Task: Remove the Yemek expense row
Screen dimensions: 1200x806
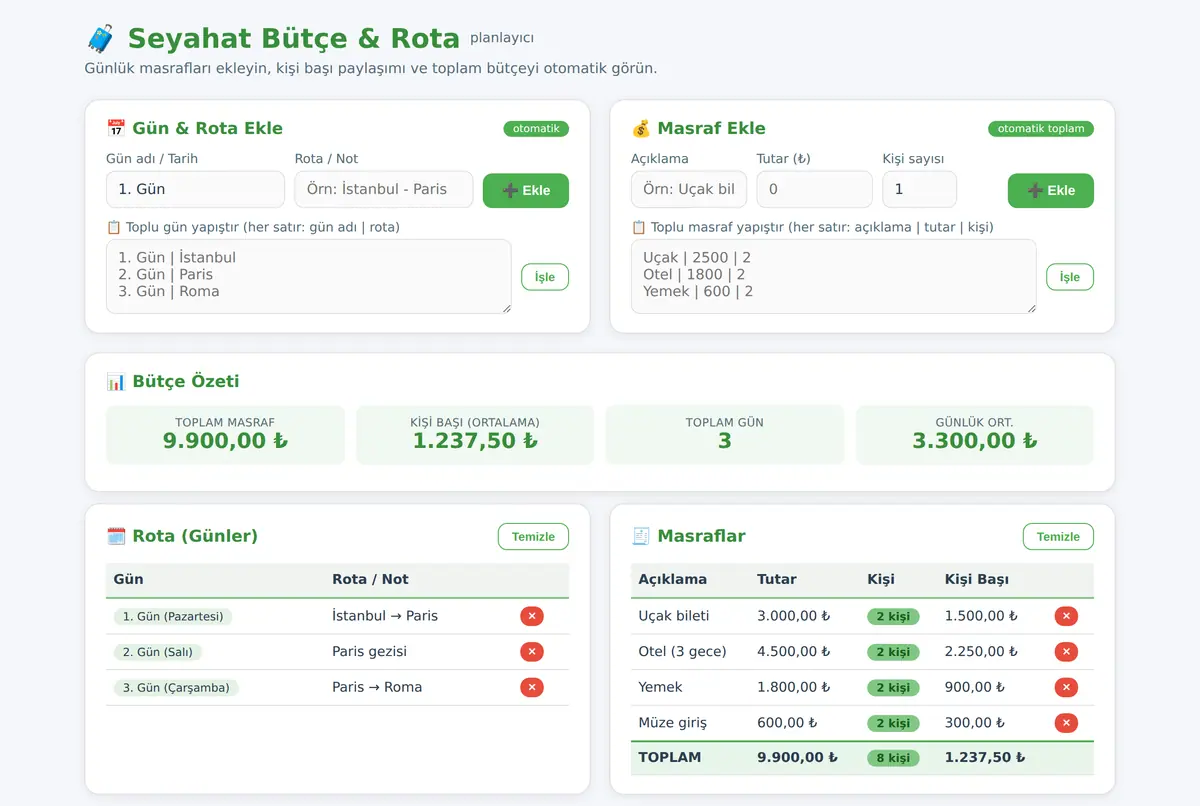Action: [1066, 687]
